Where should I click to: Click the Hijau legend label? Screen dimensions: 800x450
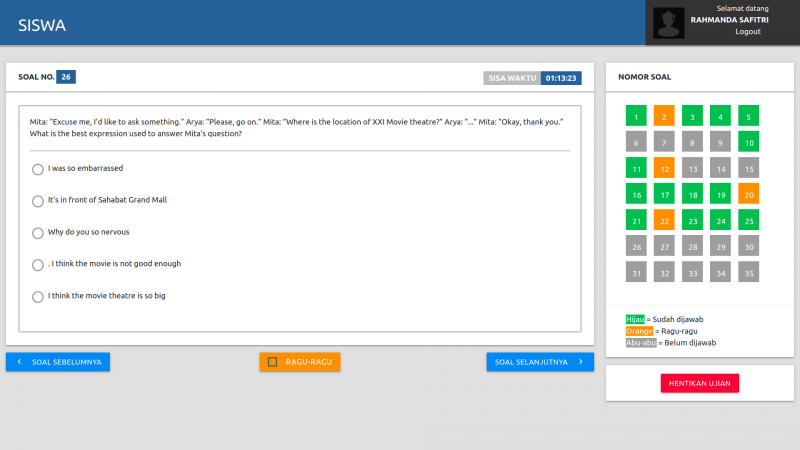(x=635, y=319)
